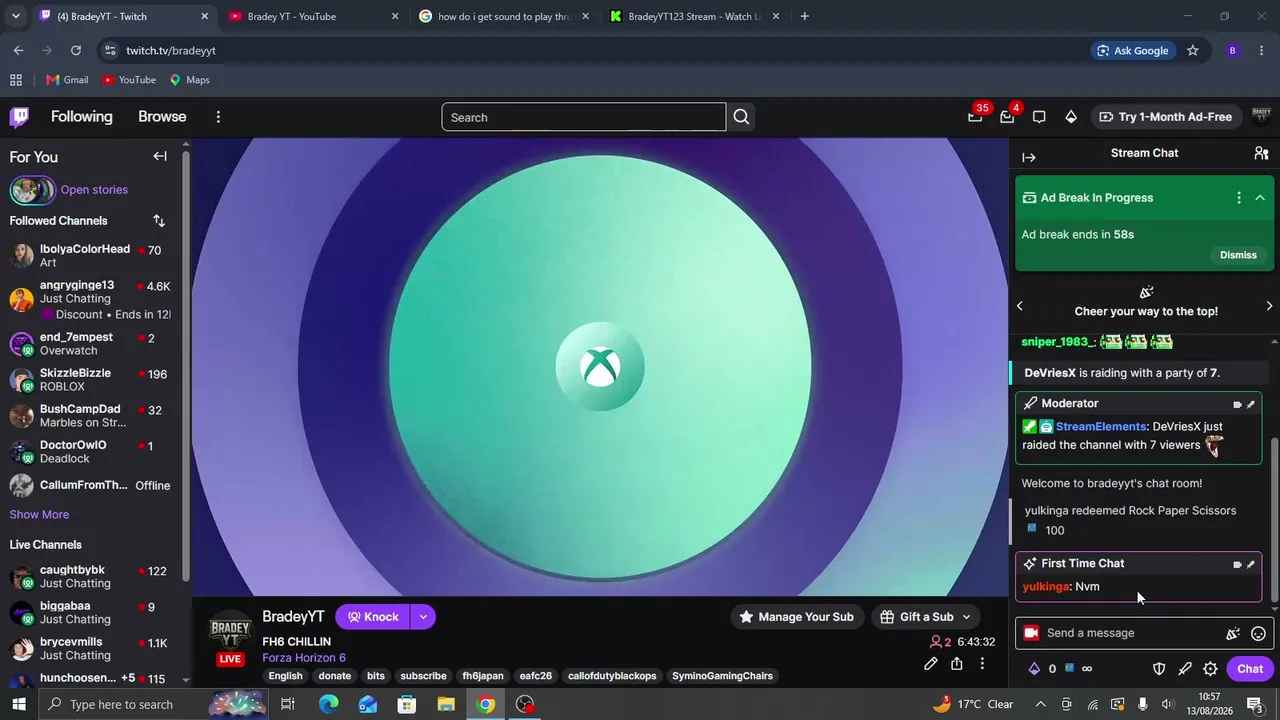Expand the Gift a Sub dropdown
The width and height of the screenshot is (1280, 720).
point(966,617)
